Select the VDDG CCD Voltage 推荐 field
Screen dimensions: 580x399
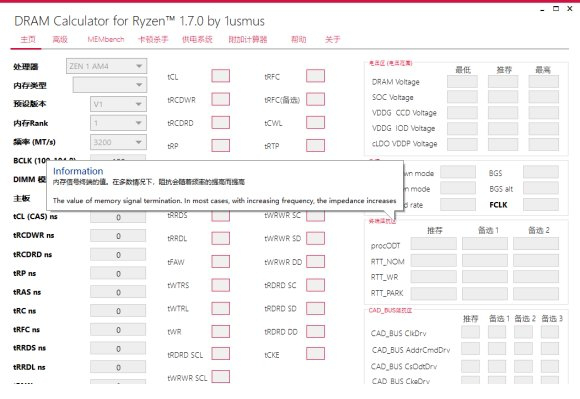pos(503,112)
